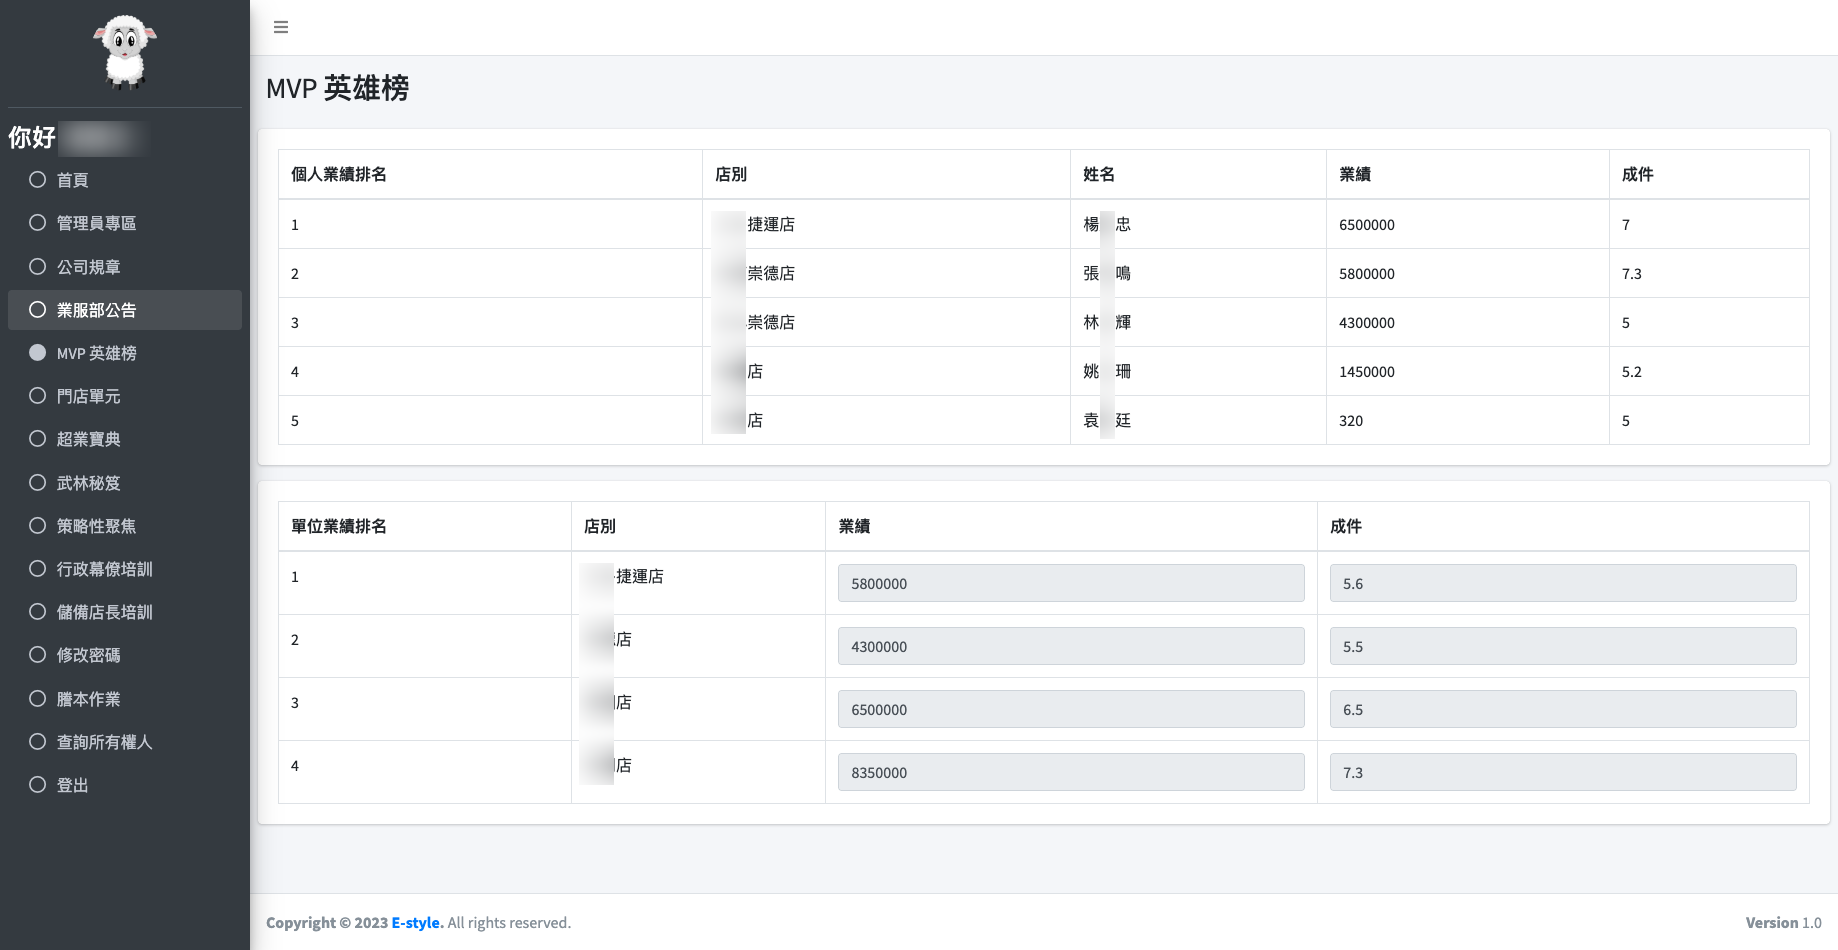Open 超業寶典 sidebar item

pos(88,439)
